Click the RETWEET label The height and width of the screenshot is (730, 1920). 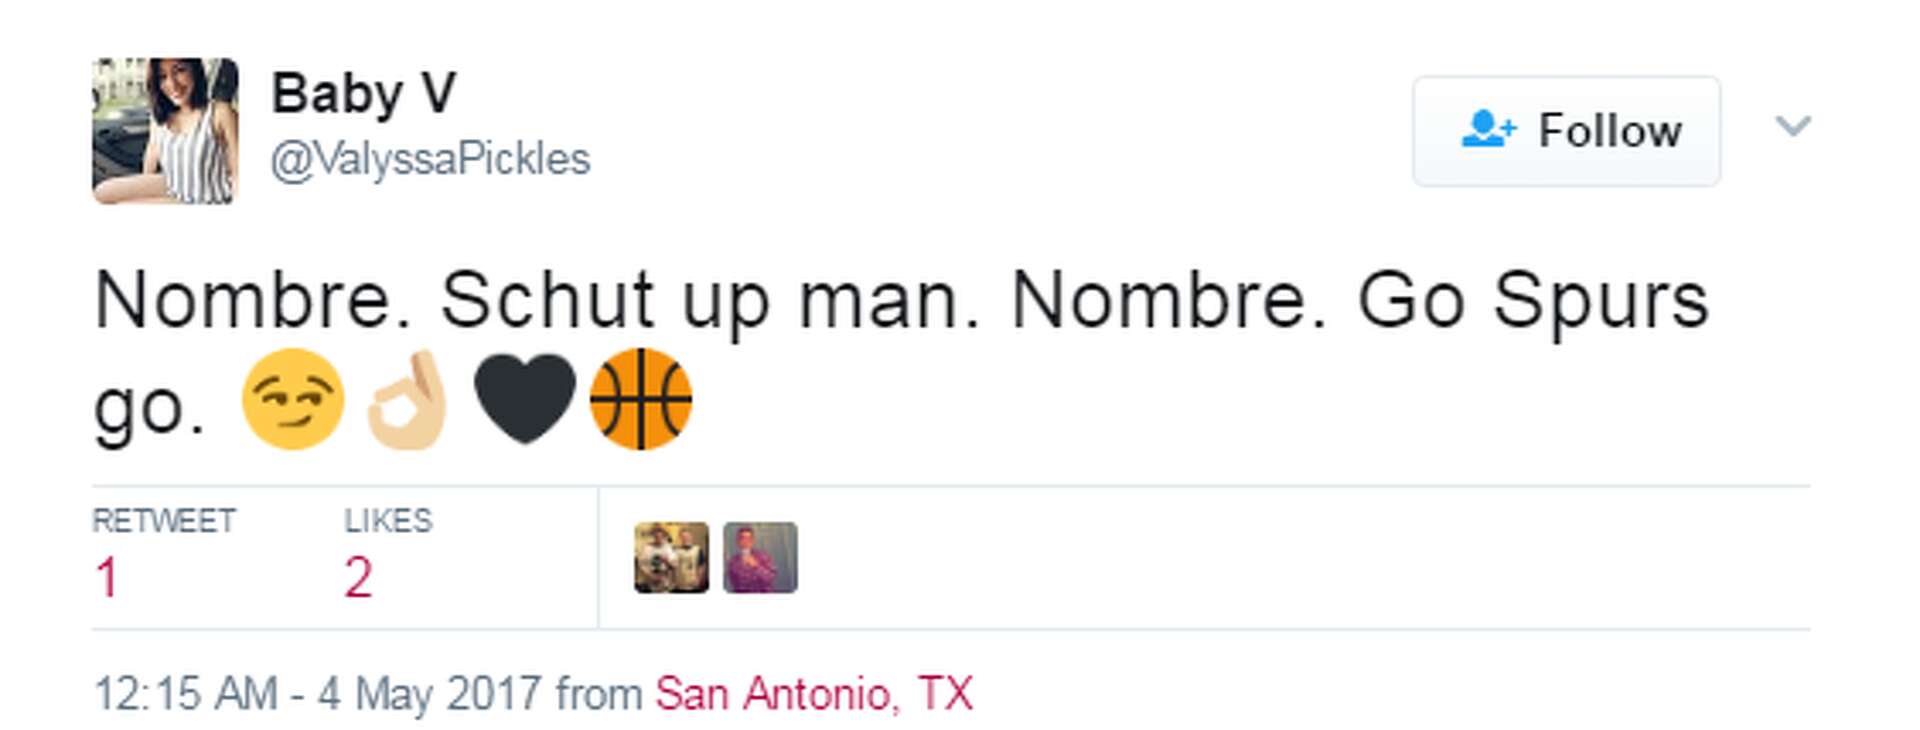[164, 521]
